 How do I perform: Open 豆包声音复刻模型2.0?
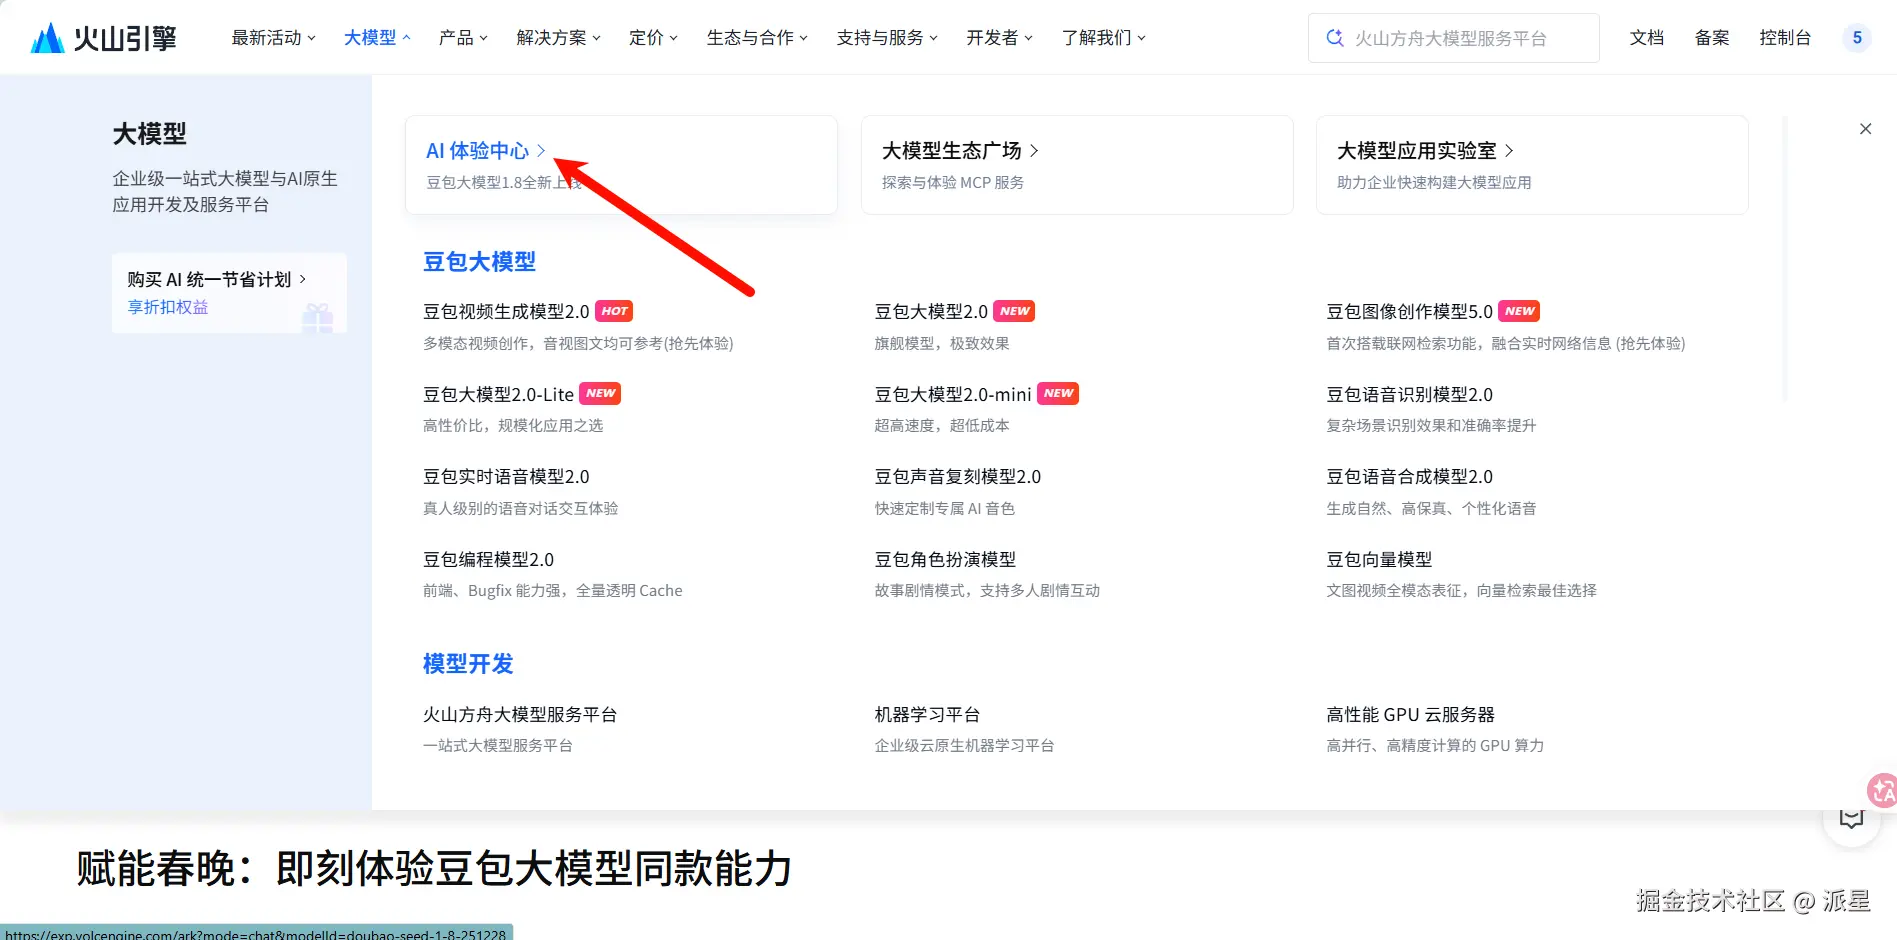(958, 477)
